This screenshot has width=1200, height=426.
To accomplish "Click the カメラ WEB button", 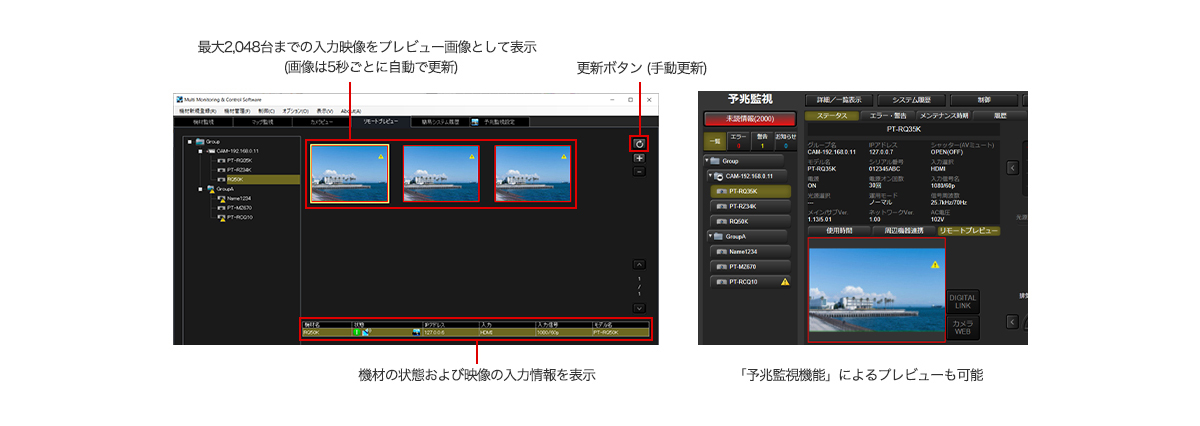I will pos(963,328).
